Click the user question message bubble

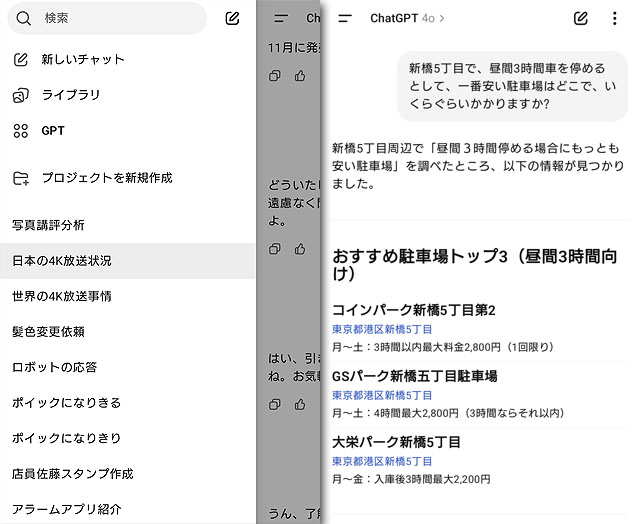[512, 86]
